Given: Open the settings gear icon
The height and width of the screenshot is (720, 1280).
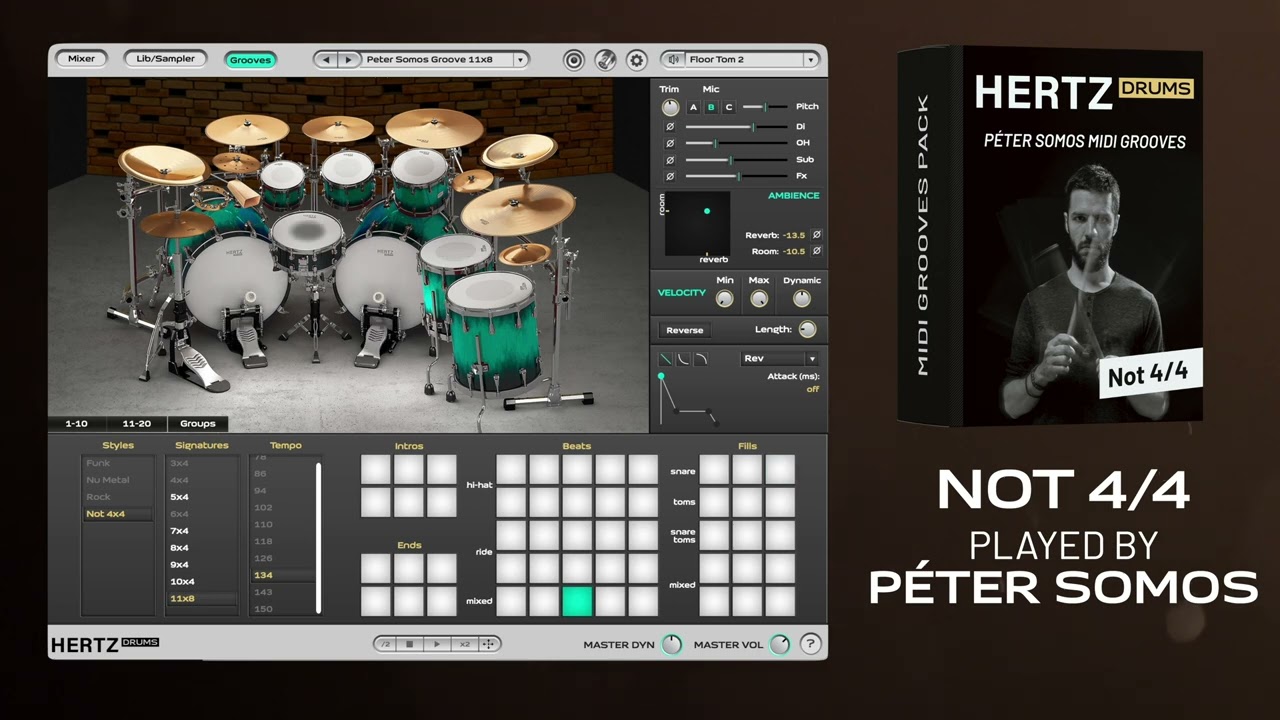Looking at the screenshot, I should [637, 60].
